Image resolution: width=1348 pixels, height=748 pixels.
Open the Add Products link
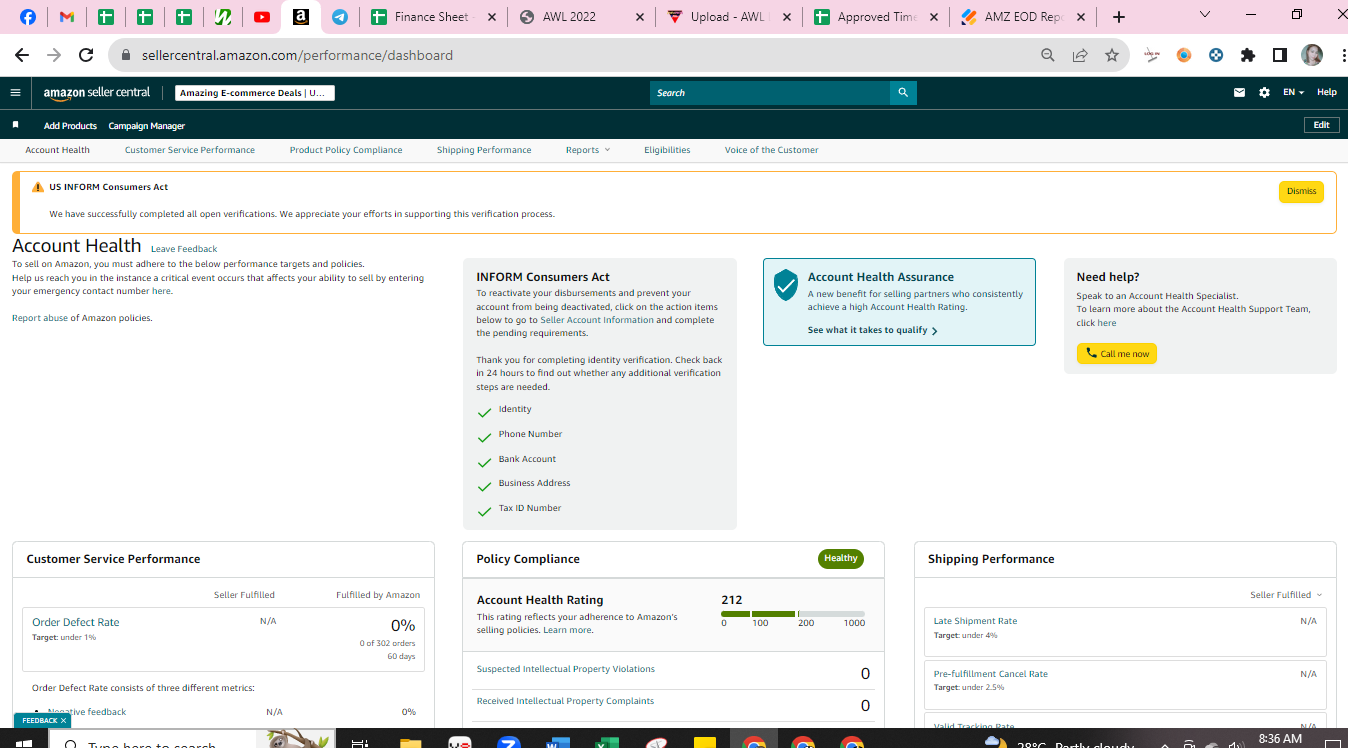70,126
